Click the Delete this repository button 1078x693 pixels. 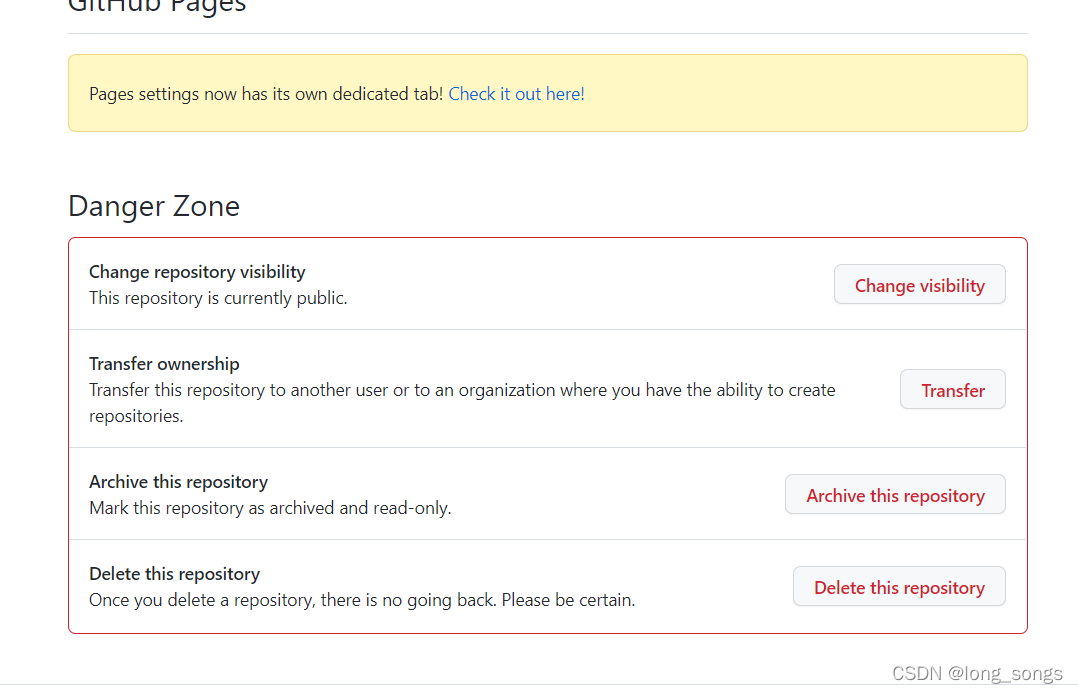tap(899, 586)
